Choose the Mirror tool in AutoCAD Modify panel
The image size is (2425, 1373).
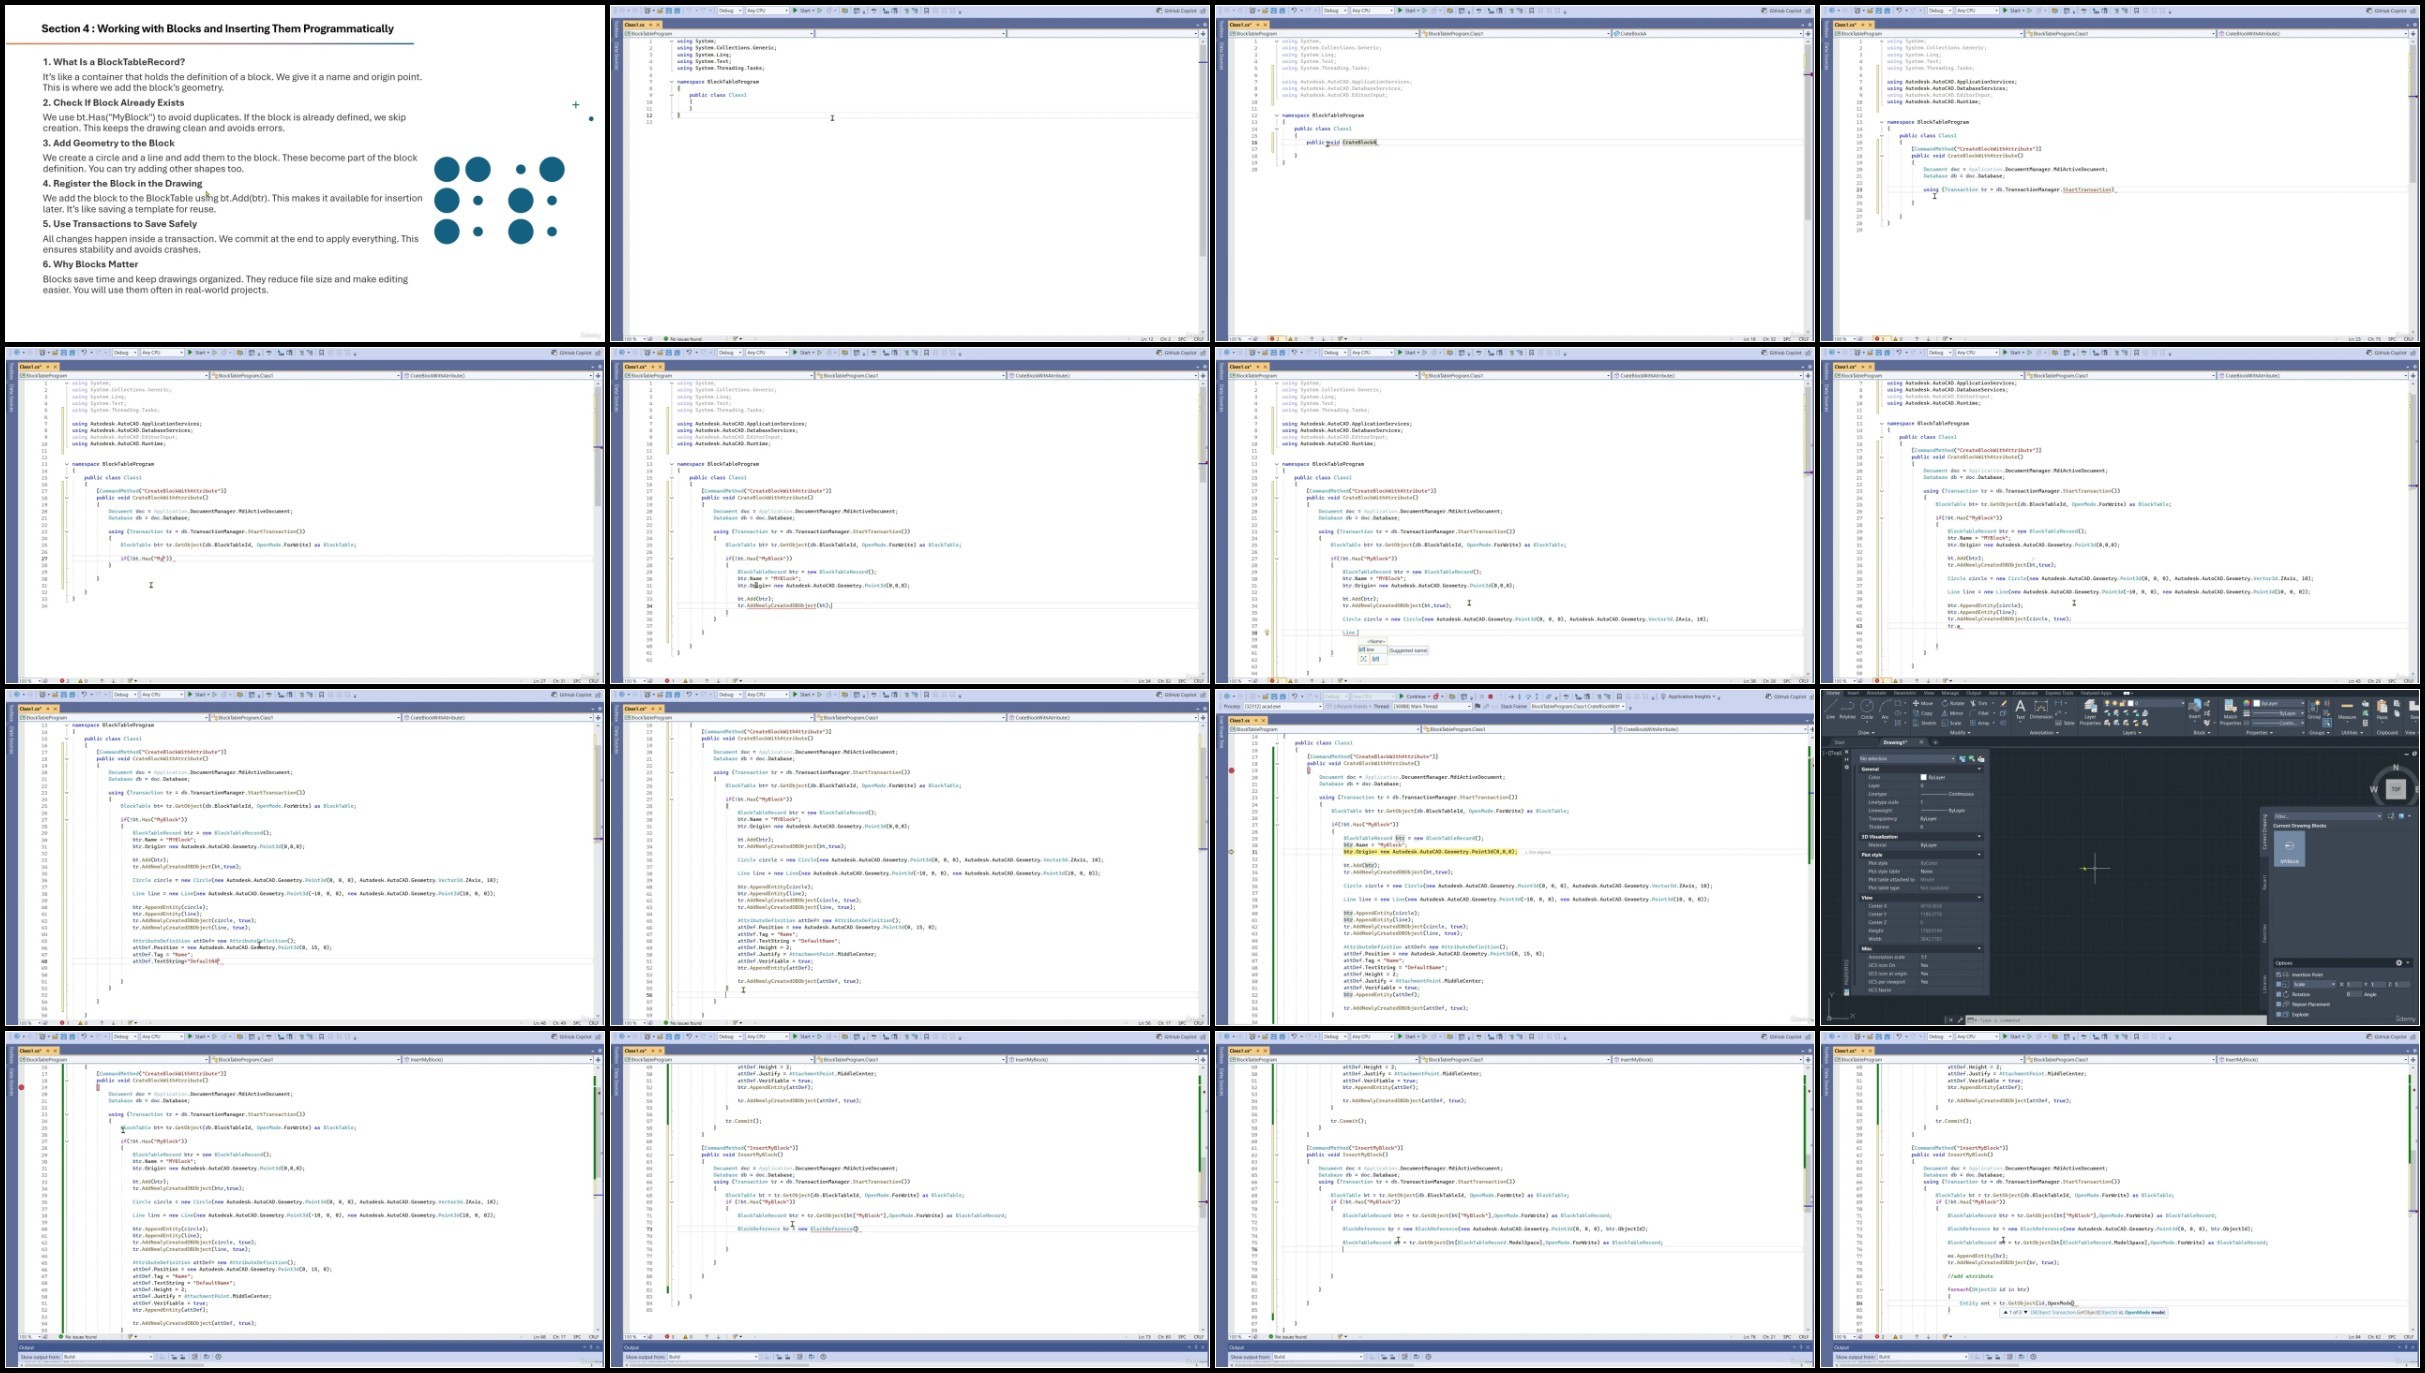(1953, 713)
